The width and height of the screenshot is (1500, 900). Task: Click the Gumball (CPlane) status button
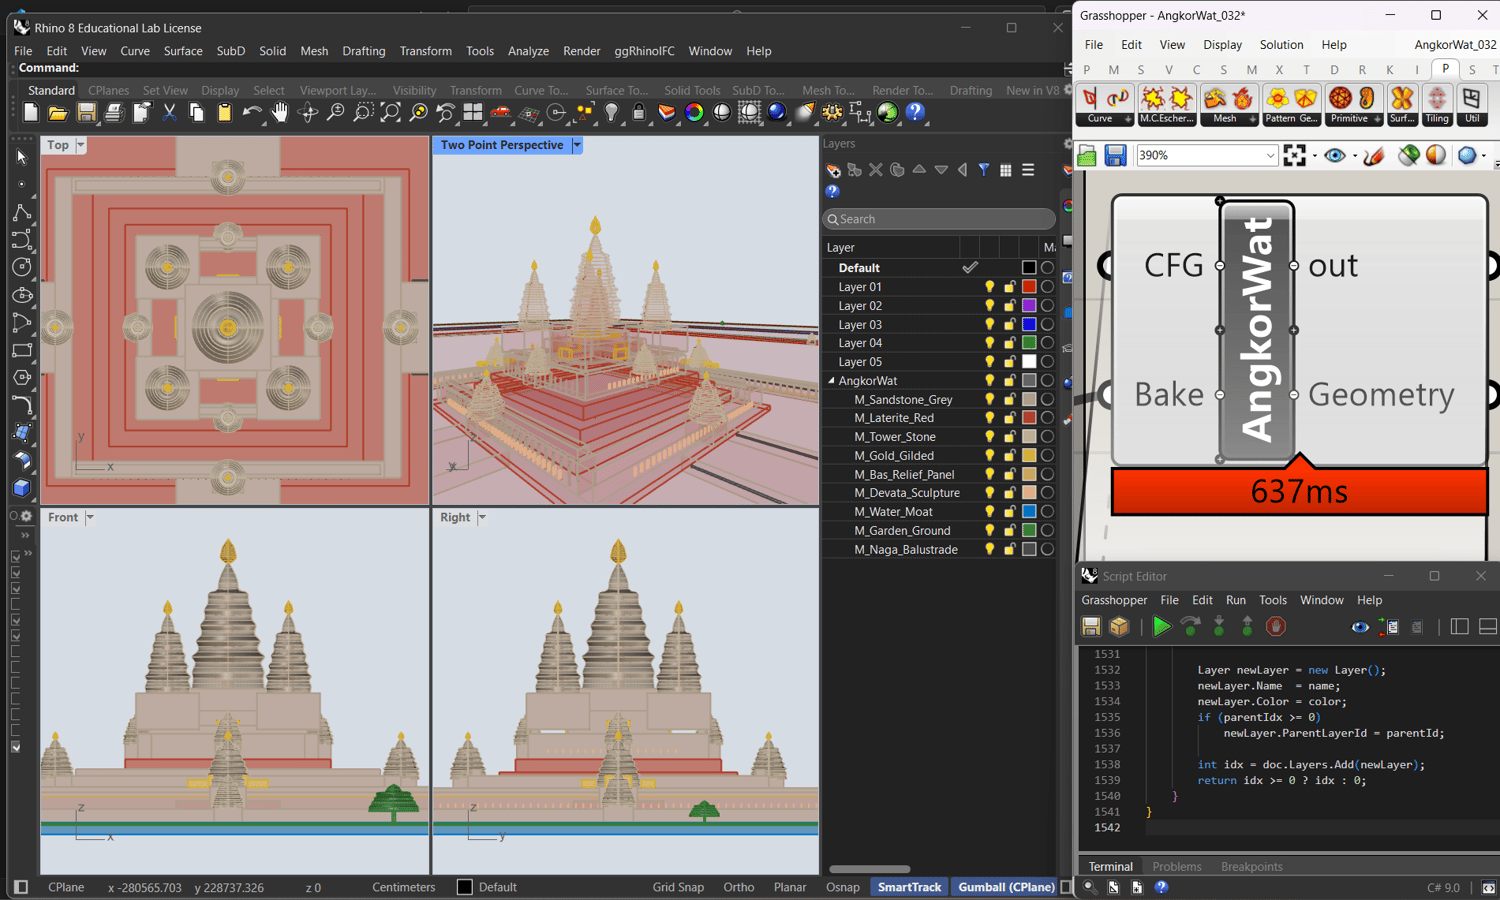pos(1006,887)
